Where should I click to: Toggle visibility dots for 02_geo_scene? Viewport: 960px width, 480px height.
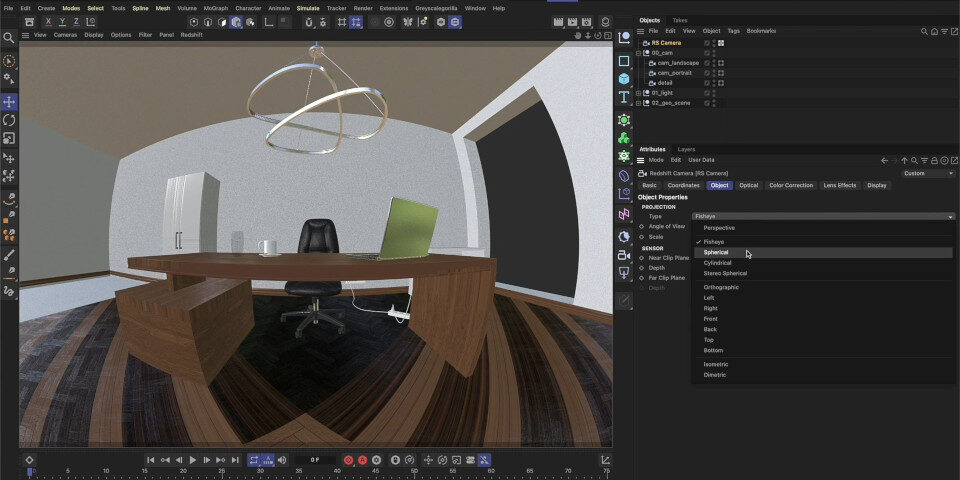[714, 103]
